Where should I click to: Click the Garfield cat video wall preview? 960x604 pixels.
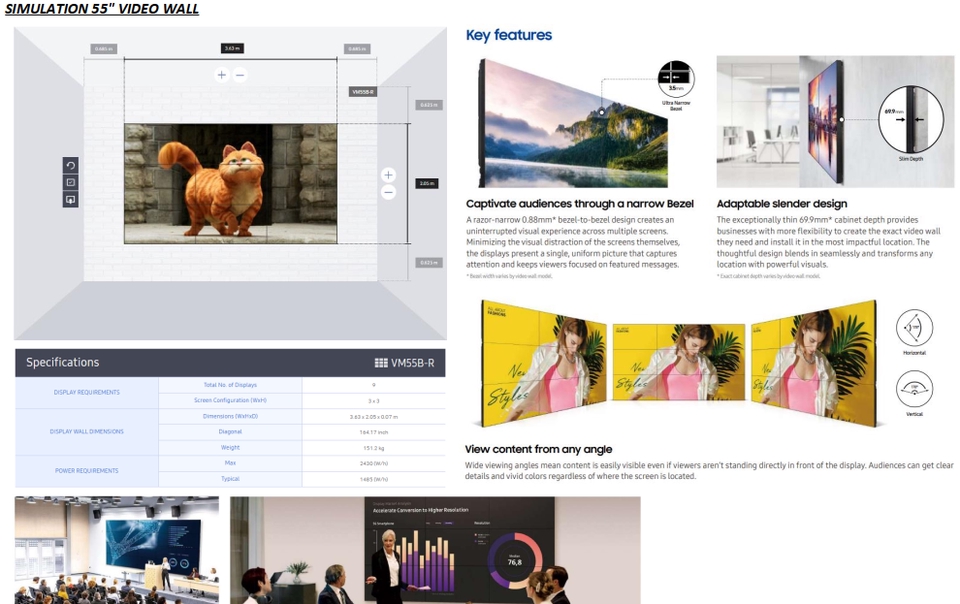point(230,184)
